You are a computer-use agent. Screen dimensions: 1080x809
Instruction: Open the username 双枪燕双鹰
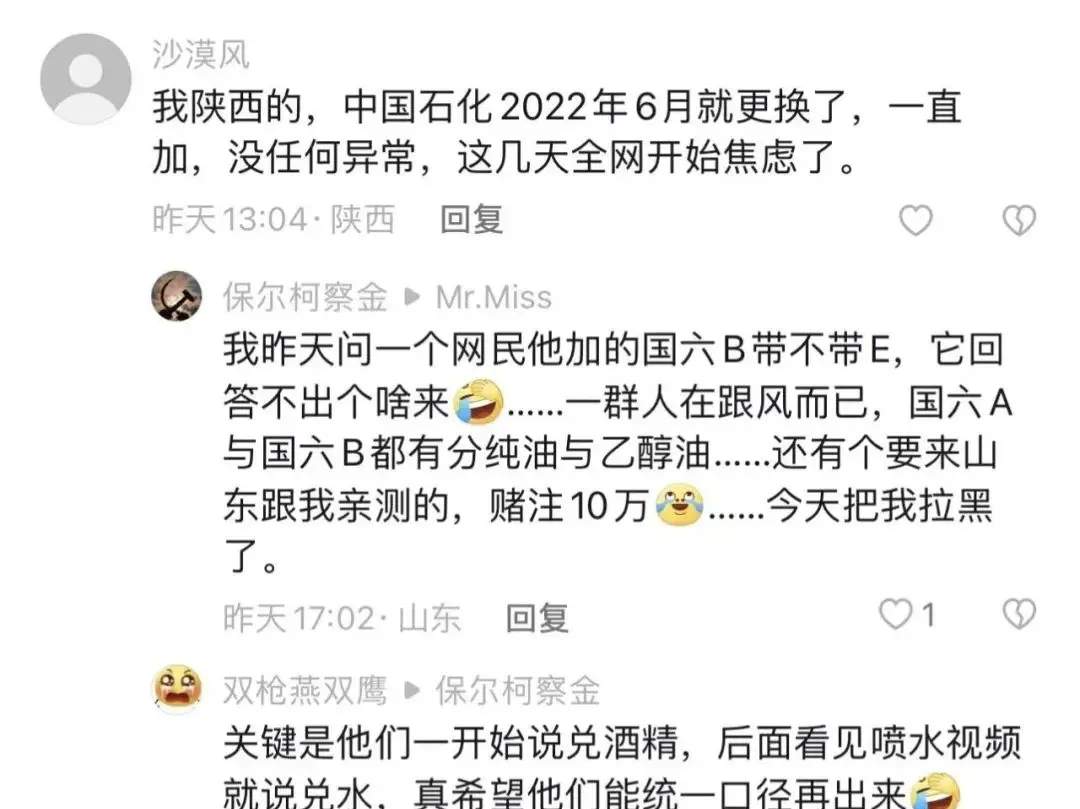pos(305,690)
